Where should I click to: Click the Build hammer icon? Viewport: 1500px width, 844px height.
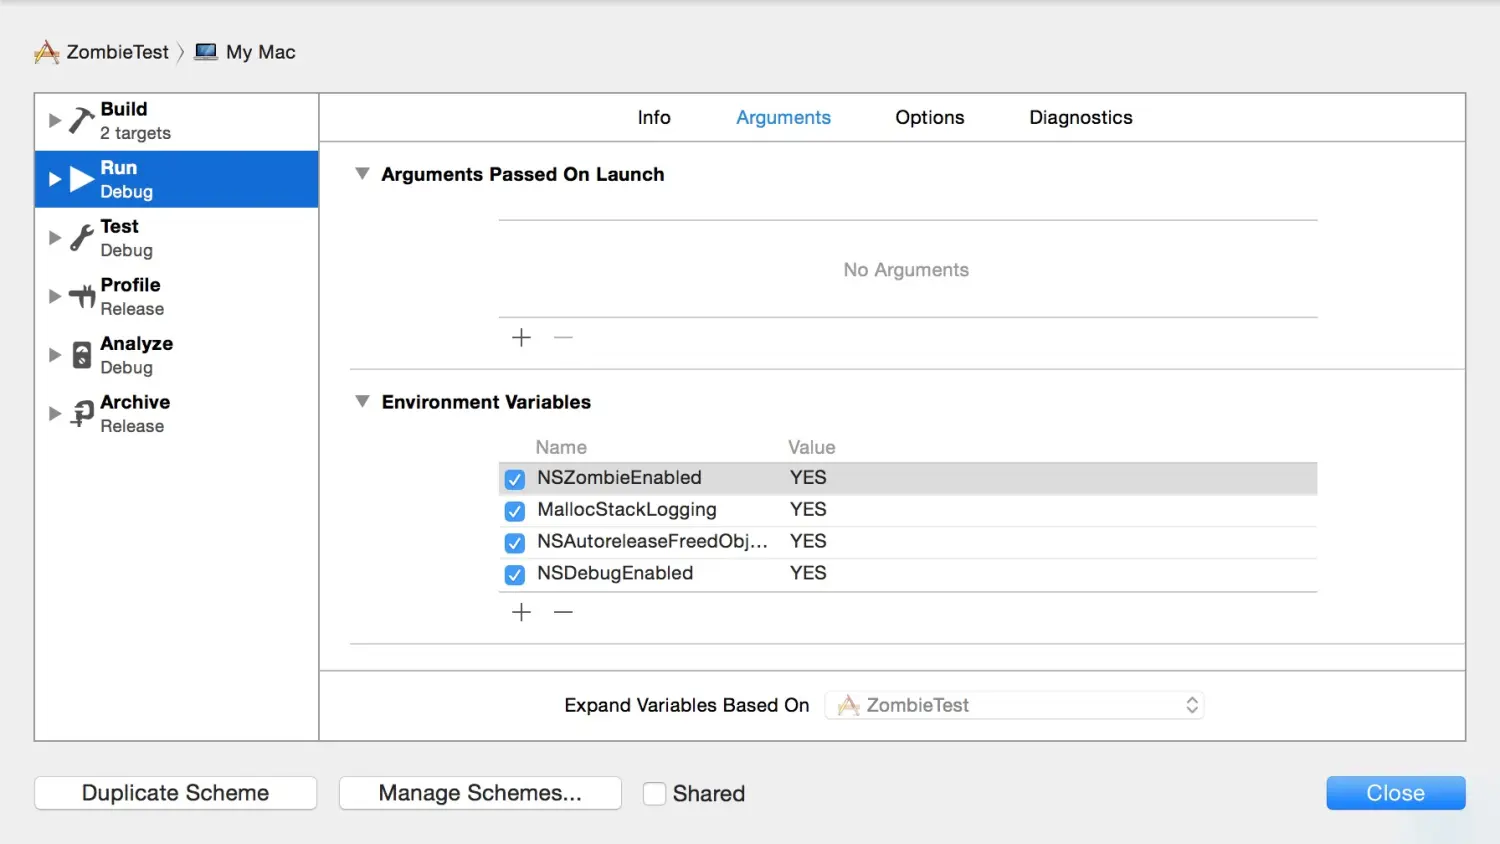(x=81, y=120)
